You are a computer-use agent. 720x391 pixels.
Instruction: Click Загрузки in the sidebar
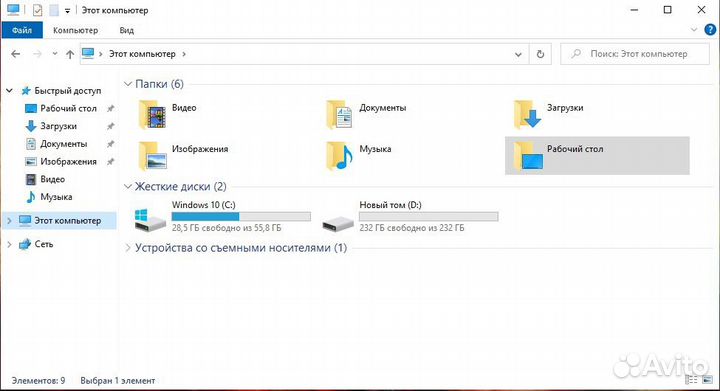pyautogui.click(x=58, y=126)
